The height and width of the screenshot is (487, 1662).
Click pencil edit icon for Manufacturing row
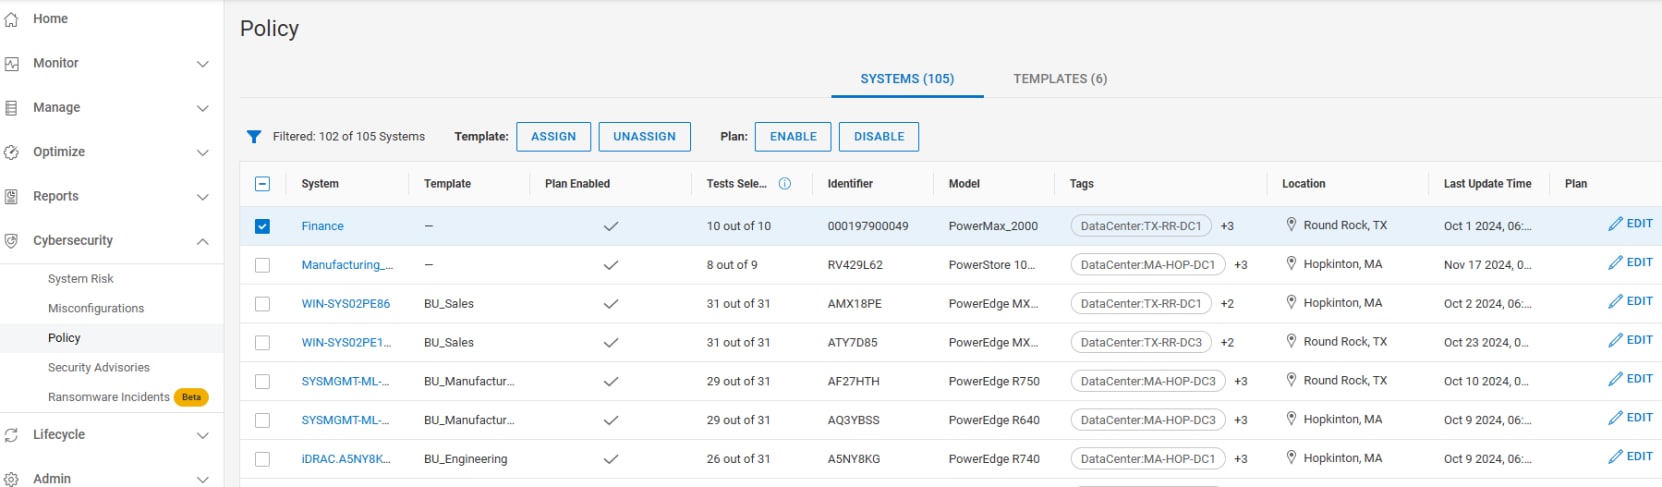(x=1615, y=263)
